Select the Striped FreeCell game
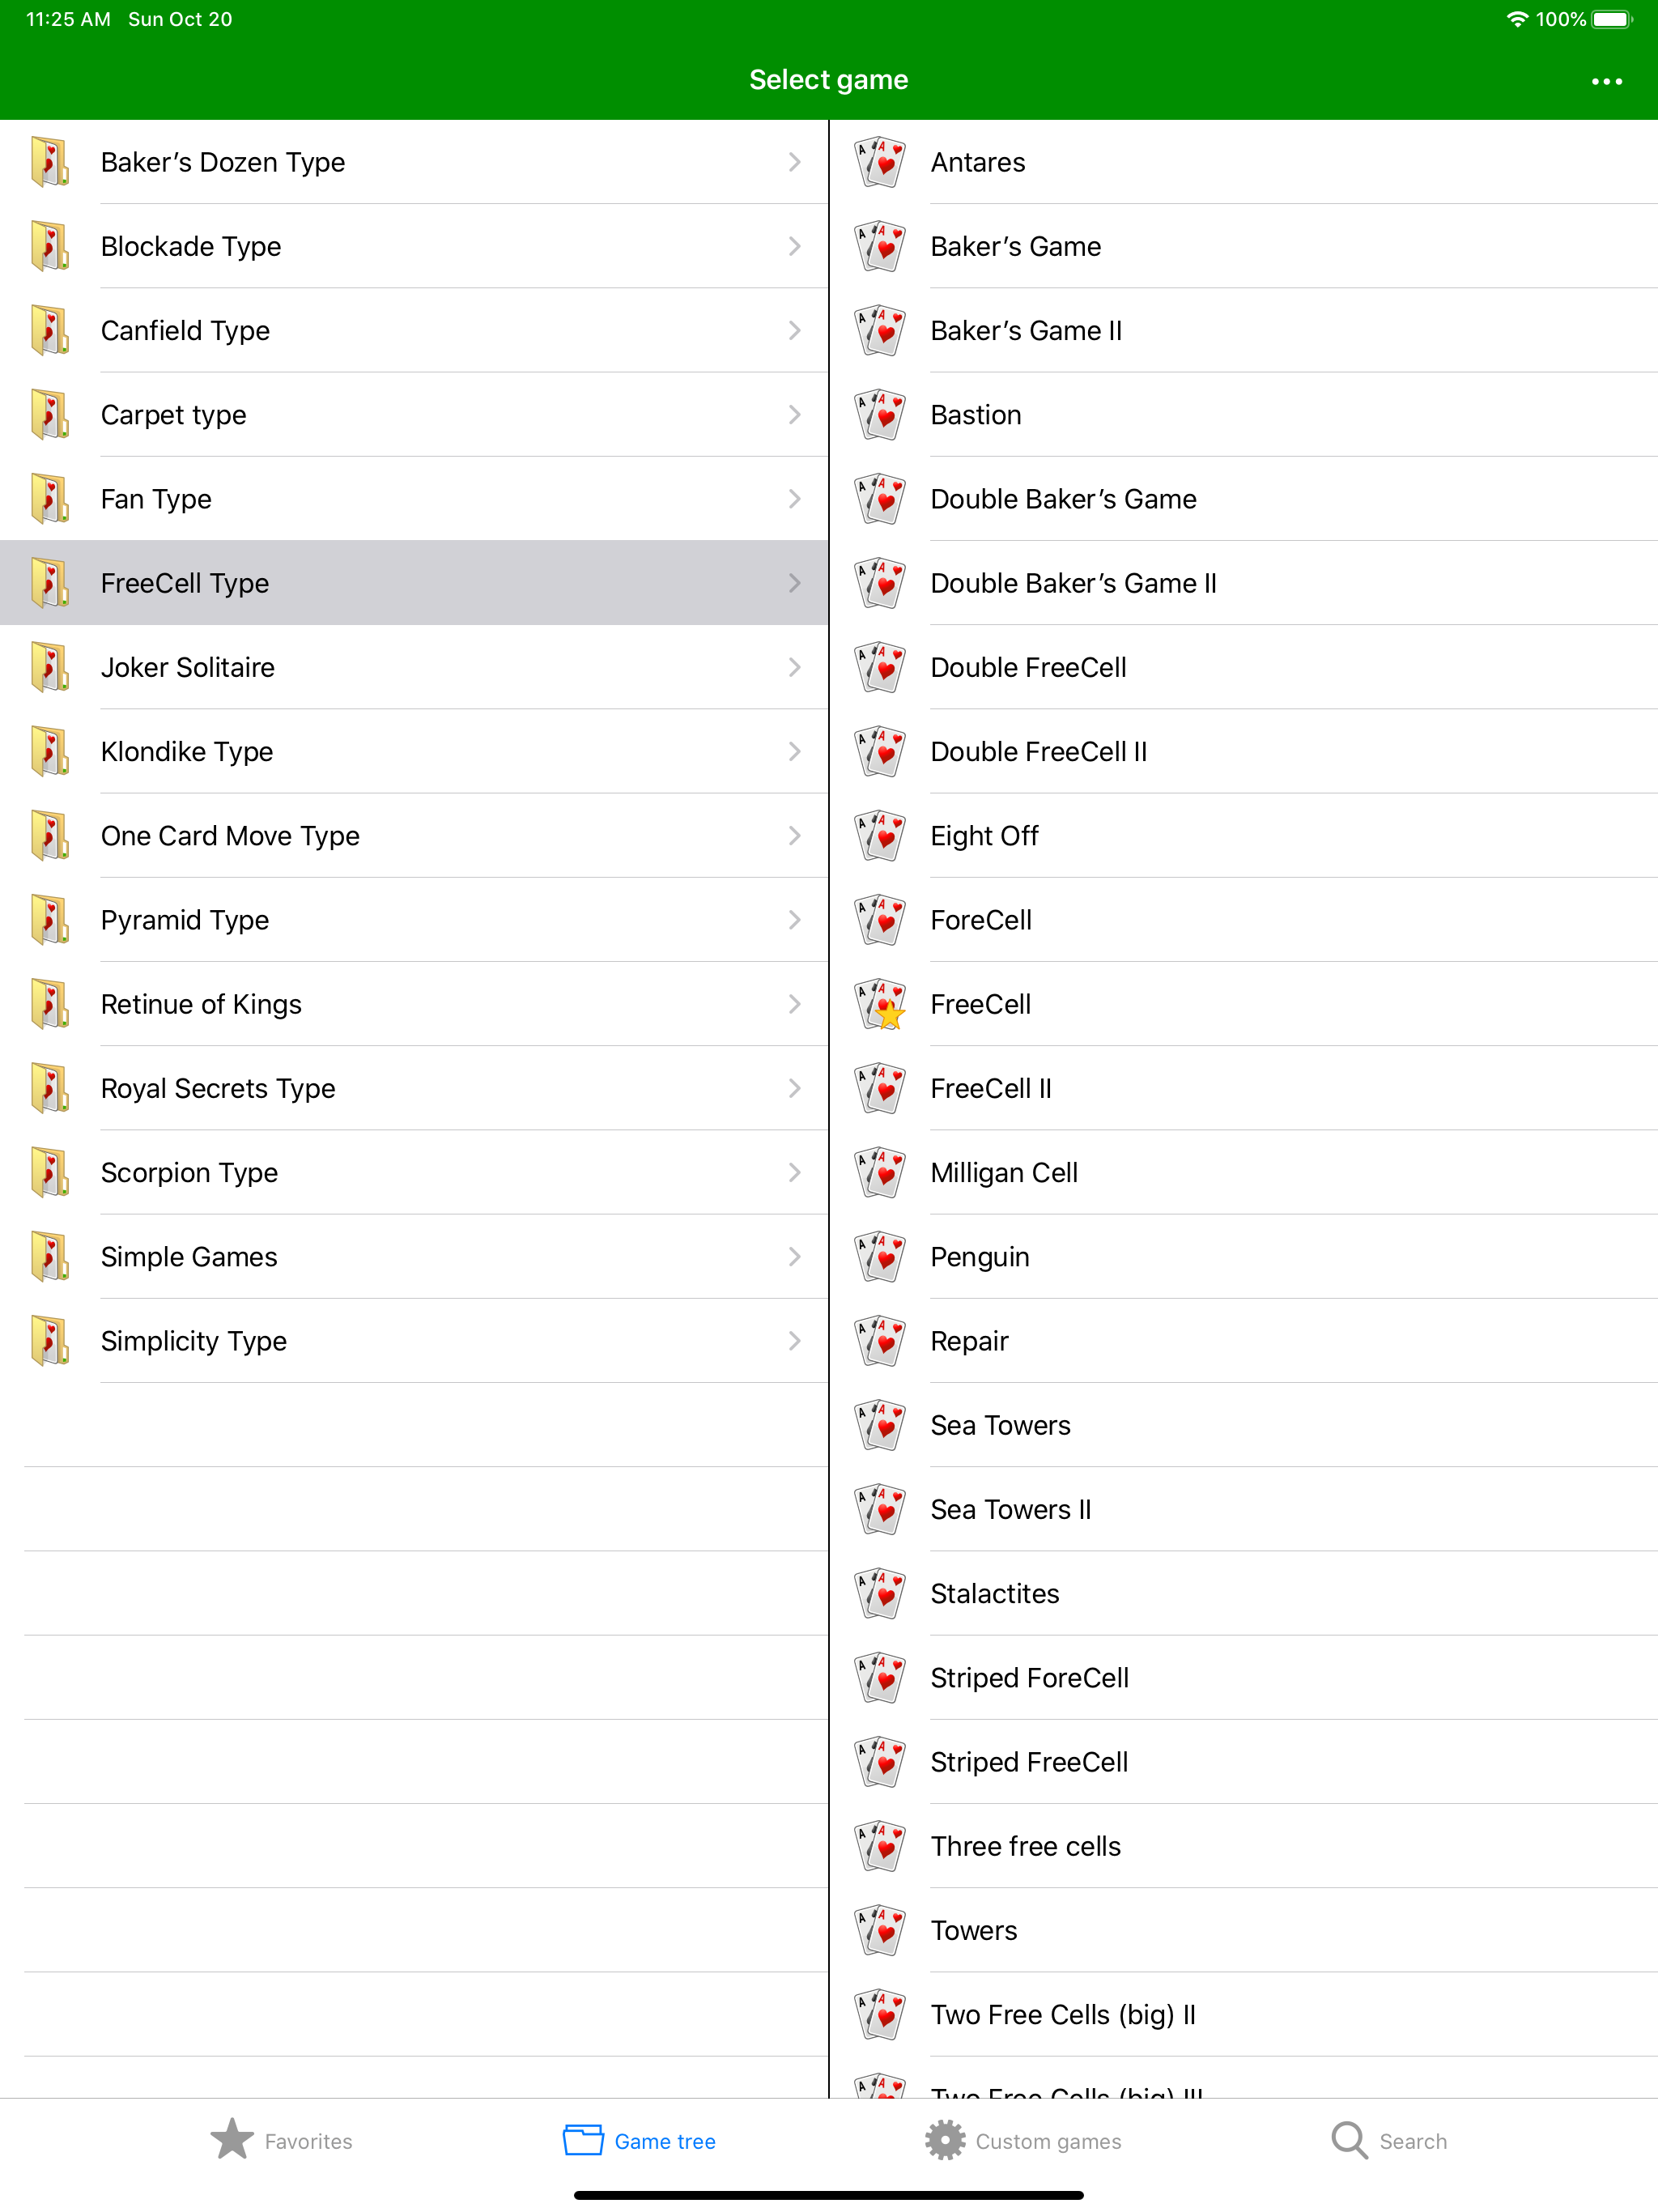This screenshot has width=1658, height=2212. 1243,1762
